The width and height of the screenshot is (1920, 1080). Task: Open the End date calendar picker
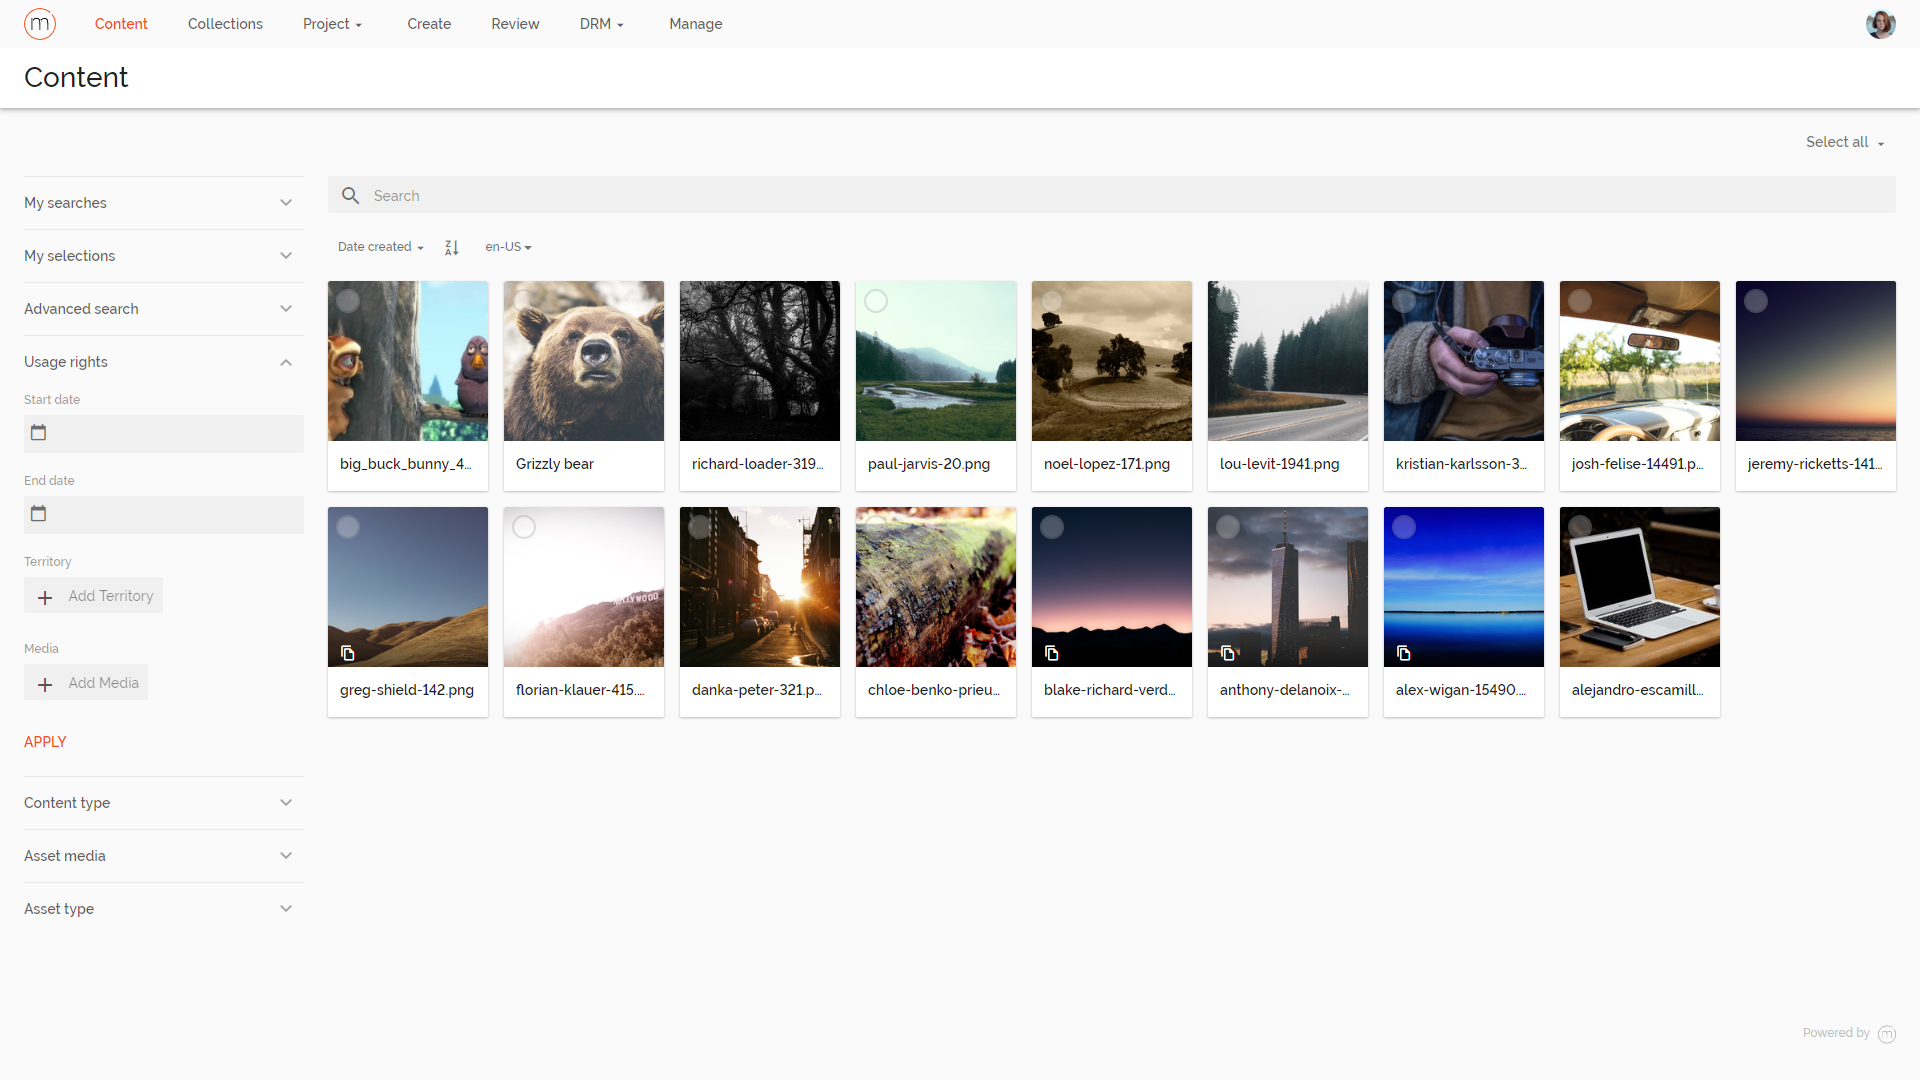38,513
